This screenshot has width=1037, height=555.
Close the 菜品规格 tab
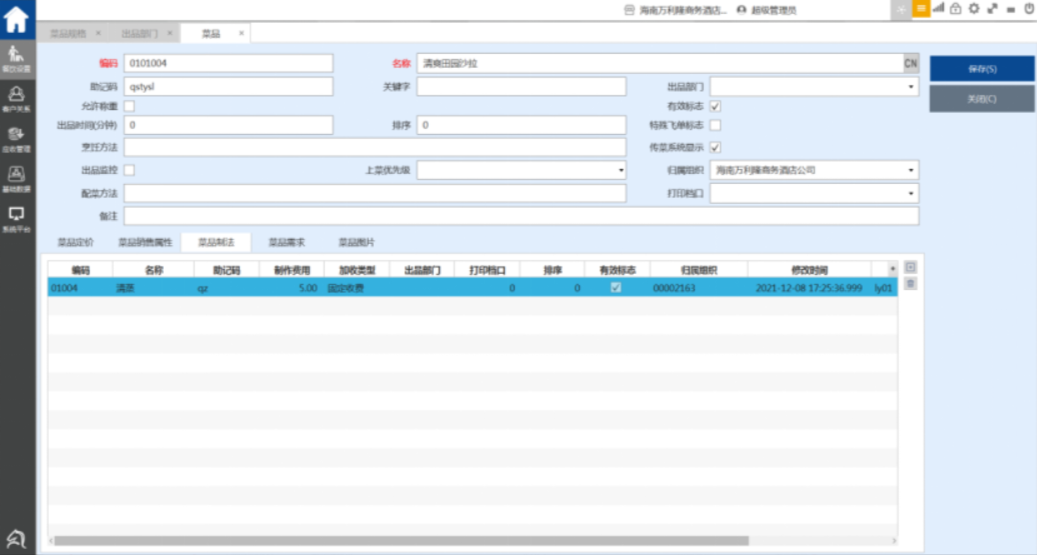pyautogui.click(x=99, y=33)
